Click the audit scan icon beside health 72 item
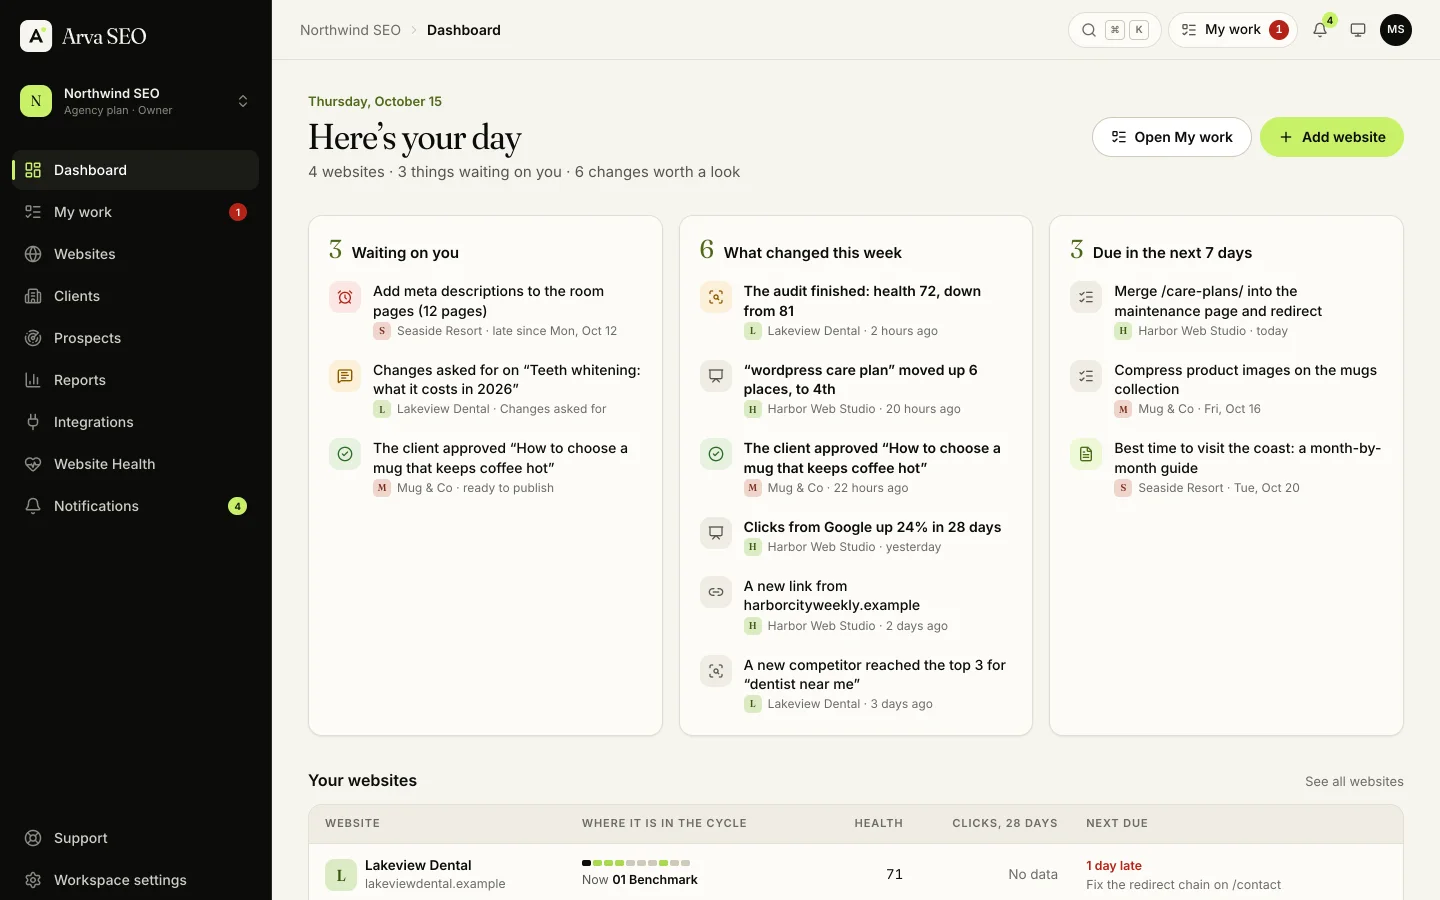1440x900 pixels. pyautogui.click(x=716, y=297)
